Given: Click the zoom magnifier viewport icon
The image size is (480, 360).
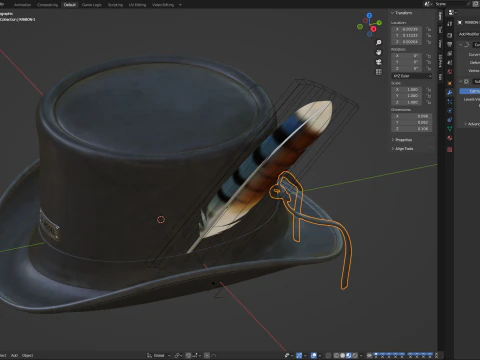Looking at the screenshot, I should (379, 43).
